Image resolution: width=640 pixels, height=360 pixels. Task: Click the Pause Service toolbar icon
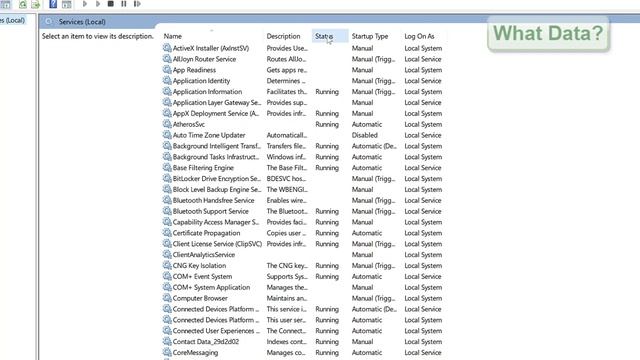tap(124, 4)
